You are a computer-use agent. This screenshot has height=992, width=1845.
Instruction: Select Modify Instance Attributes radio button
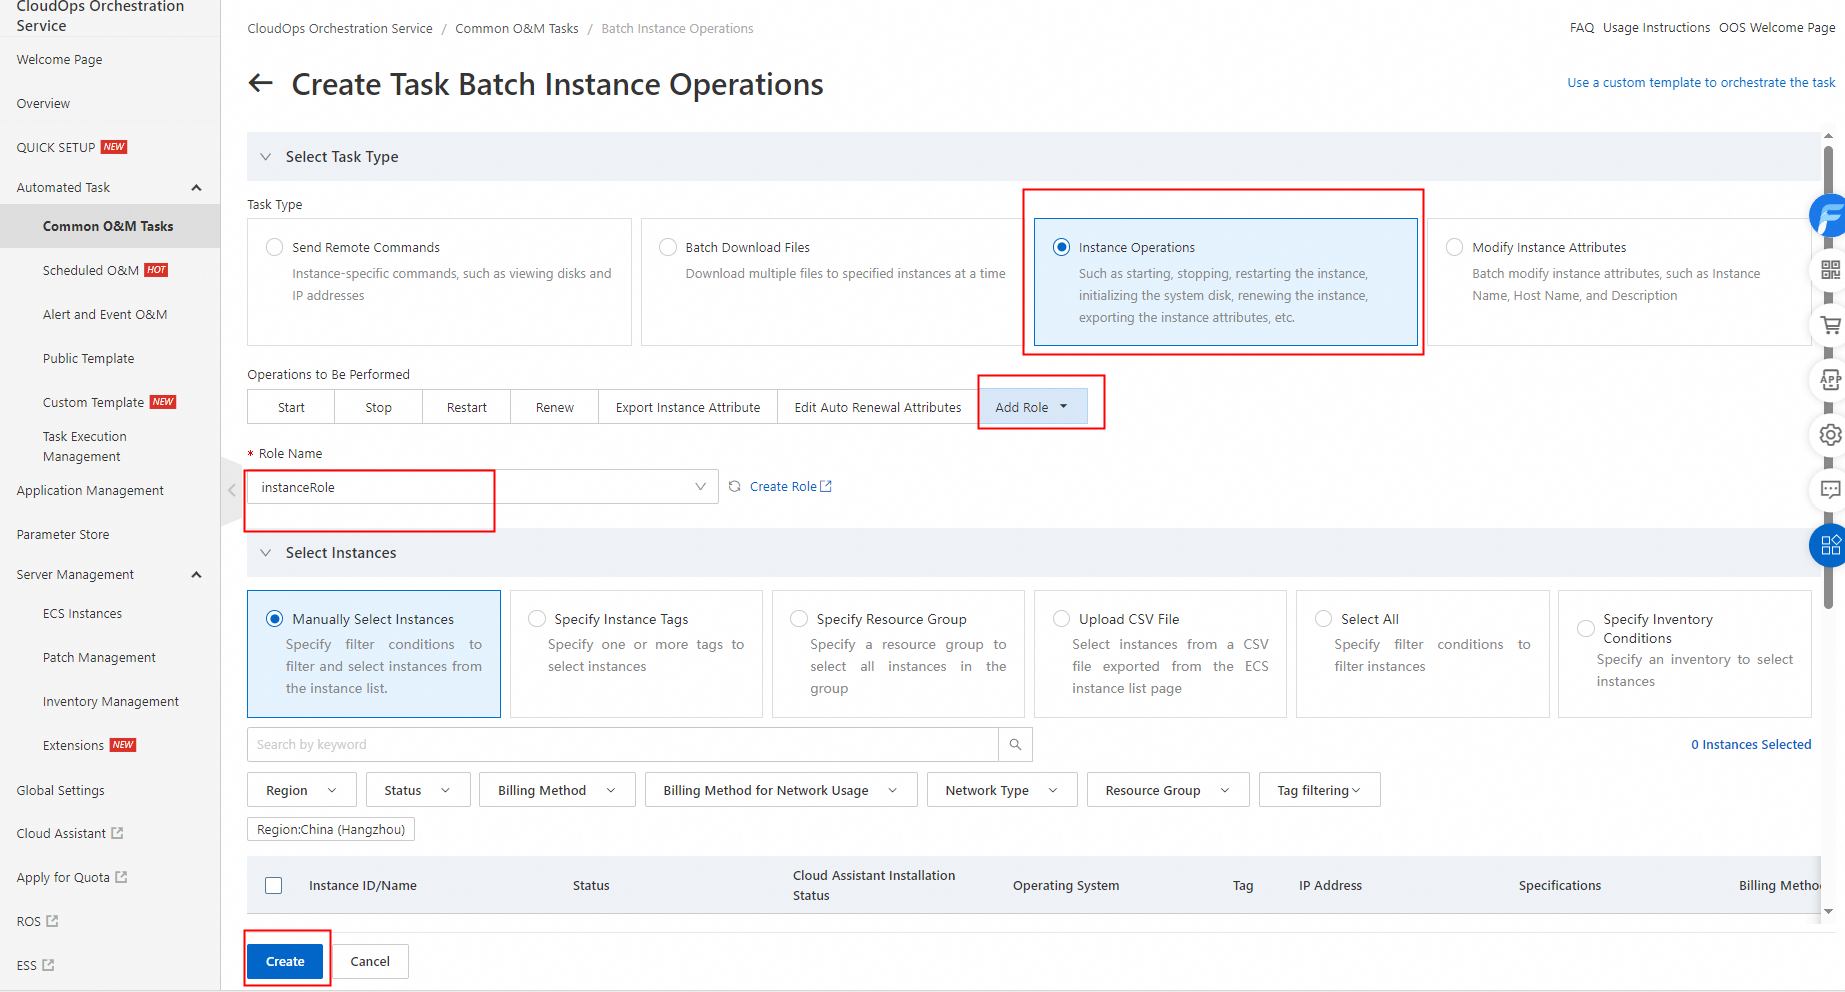click(1454, 247)
